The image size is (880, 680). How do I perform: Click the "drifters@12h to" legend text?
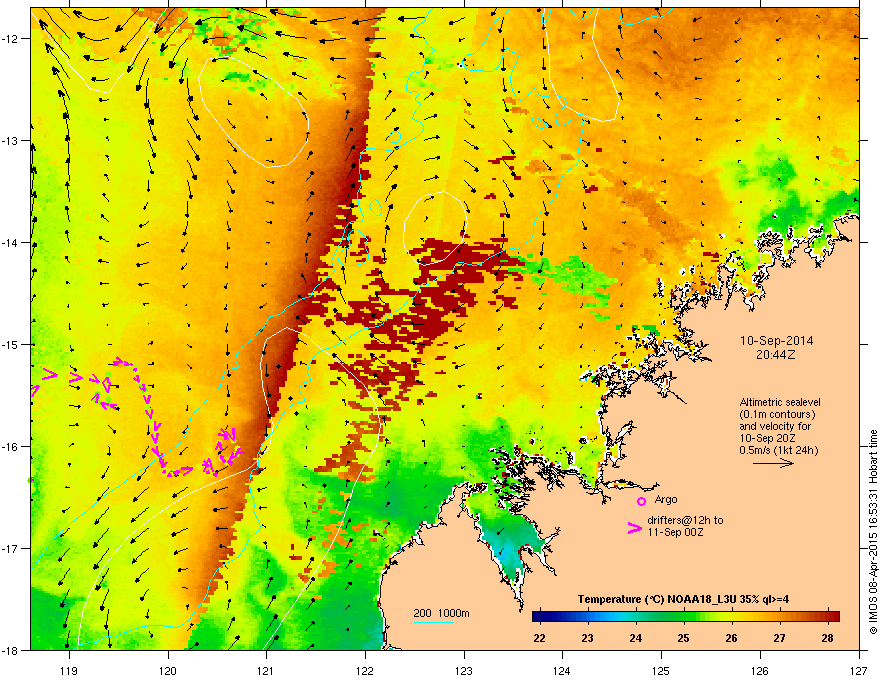pos(685,520)
